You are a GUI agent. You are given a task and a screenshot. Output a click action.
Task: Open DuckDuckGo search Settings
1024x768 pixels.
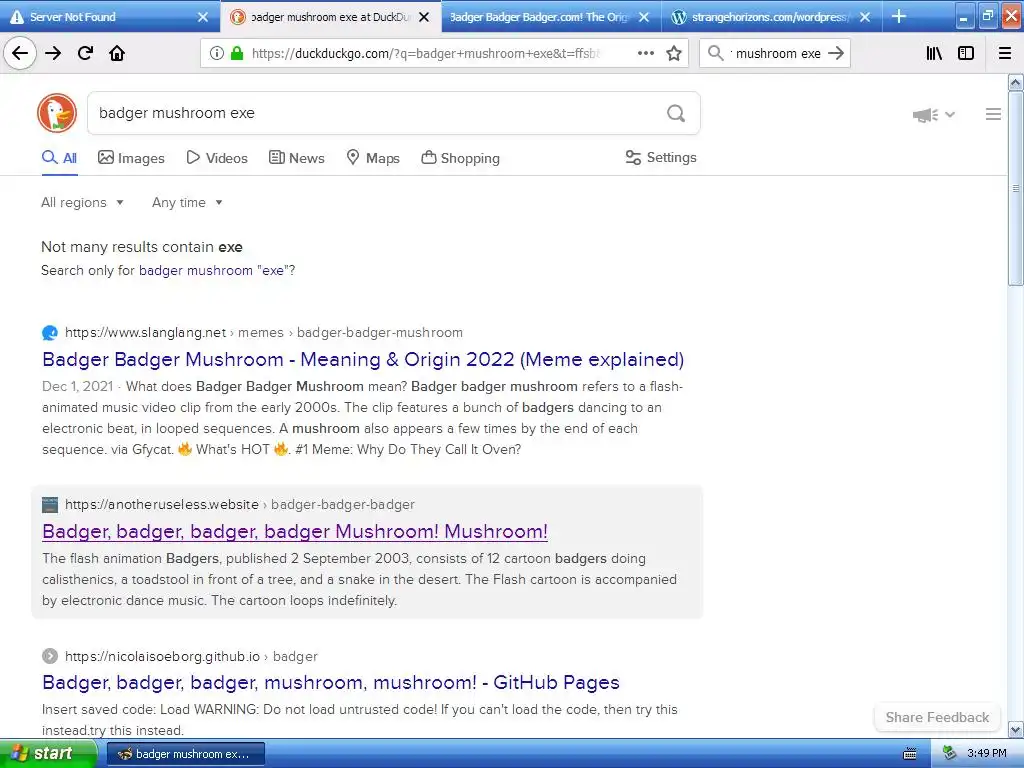pyautogui.click(x=661, y=157)
